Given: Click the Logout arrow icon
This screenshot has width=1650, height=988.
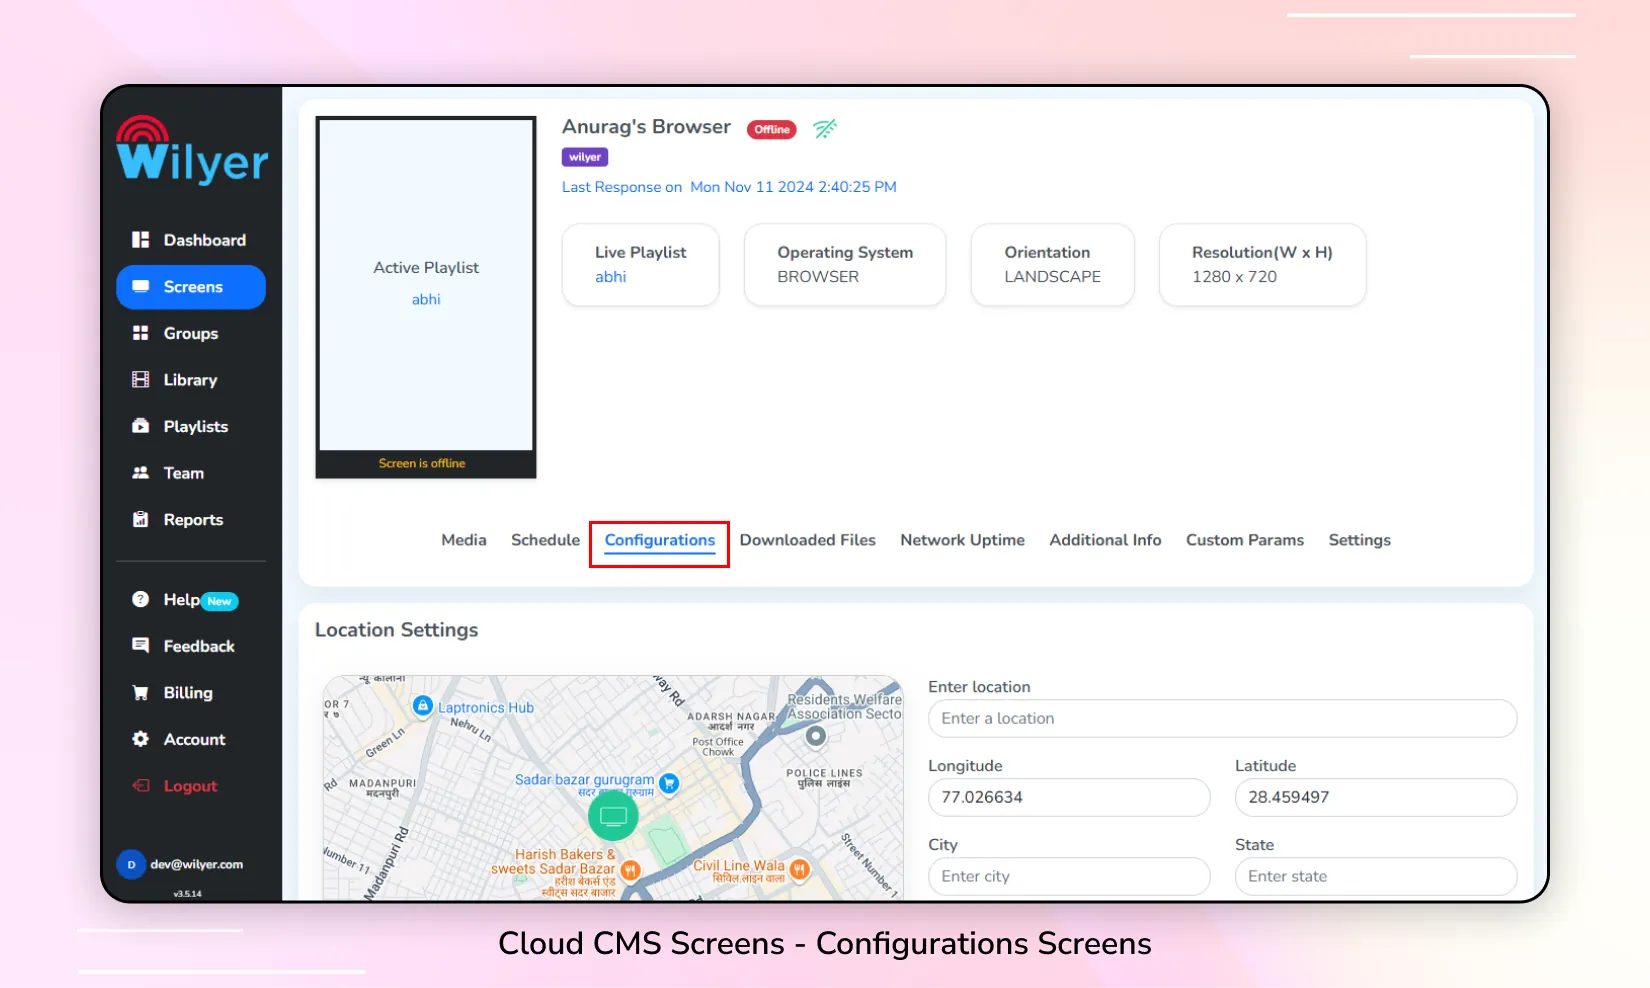Looking at the screenshot, I should 141,786.
